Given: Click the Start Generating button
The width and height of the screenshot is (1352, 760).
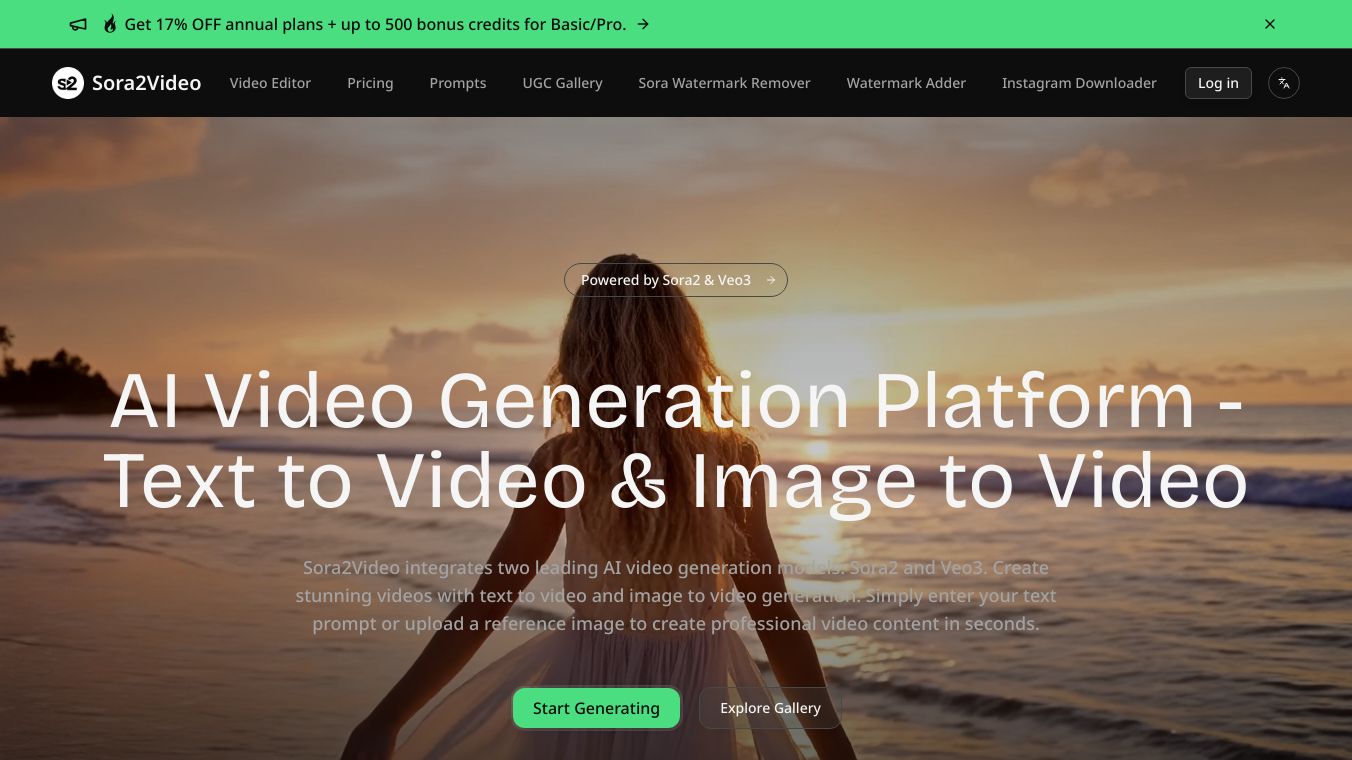Looking at the screenshot, I should [596, 708].
